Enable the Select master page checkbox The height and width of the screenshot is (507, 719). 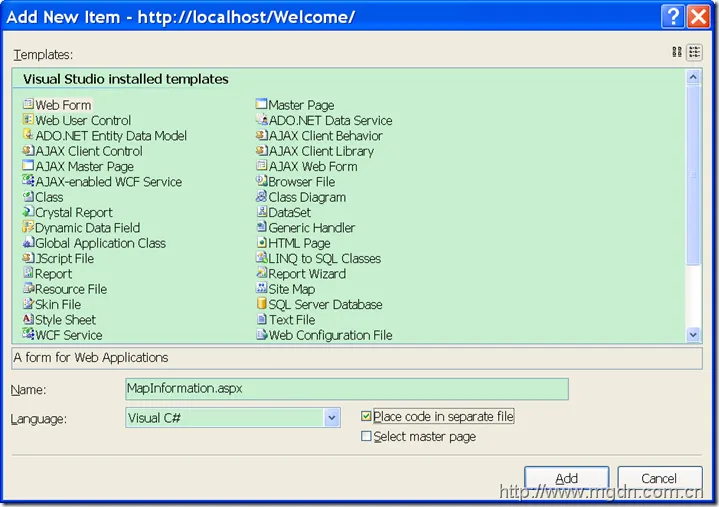click(x=366, y=436)
